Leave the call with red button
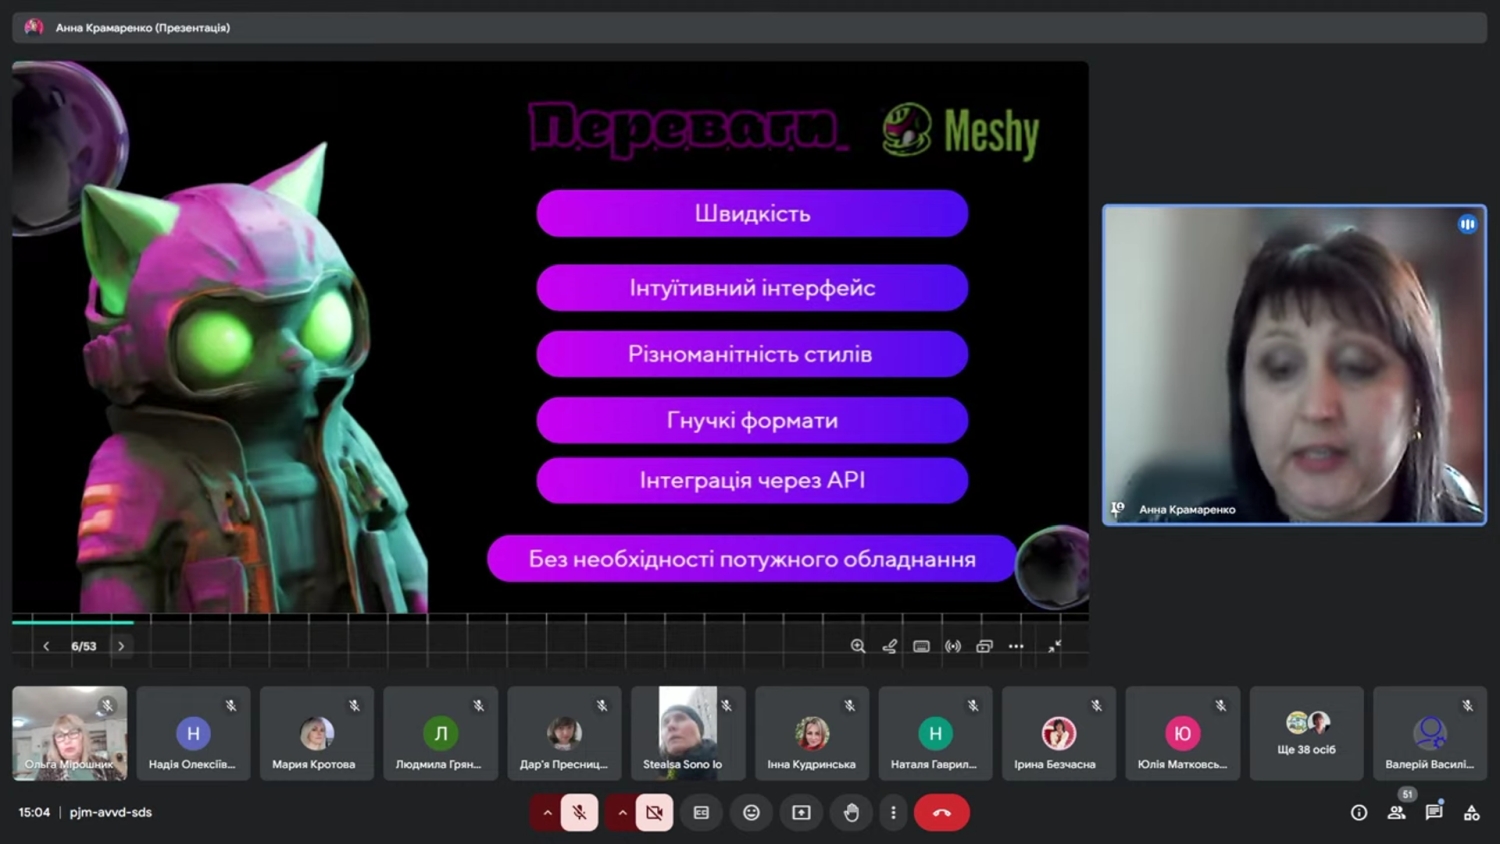 (942, 813)
